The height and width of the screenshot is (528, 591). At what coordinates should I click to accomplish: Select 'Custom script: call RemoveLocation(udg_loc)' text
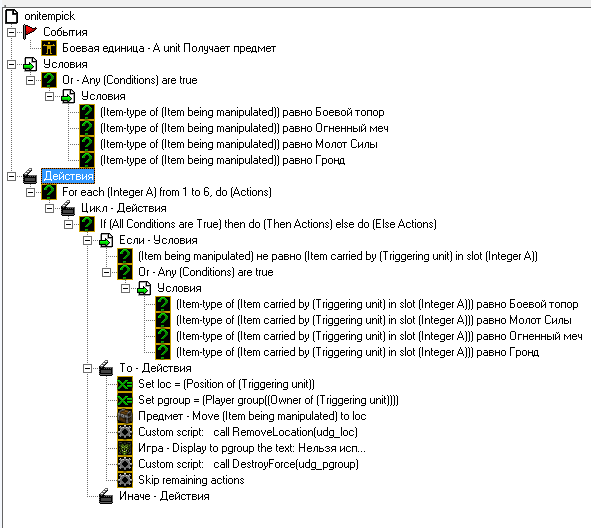click(248, 432)
